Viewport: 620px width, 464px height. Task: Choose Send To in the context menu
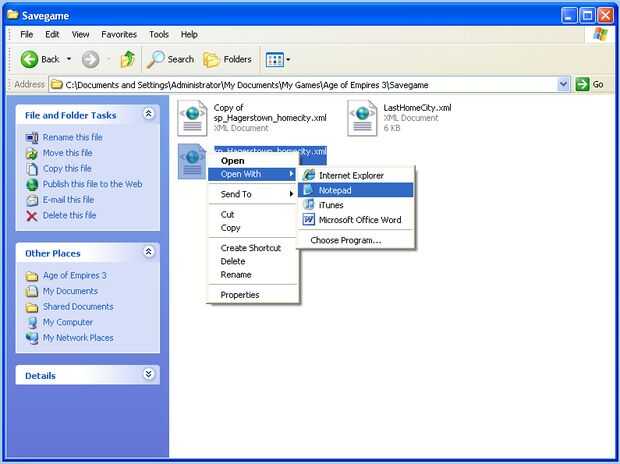point(252,194)
